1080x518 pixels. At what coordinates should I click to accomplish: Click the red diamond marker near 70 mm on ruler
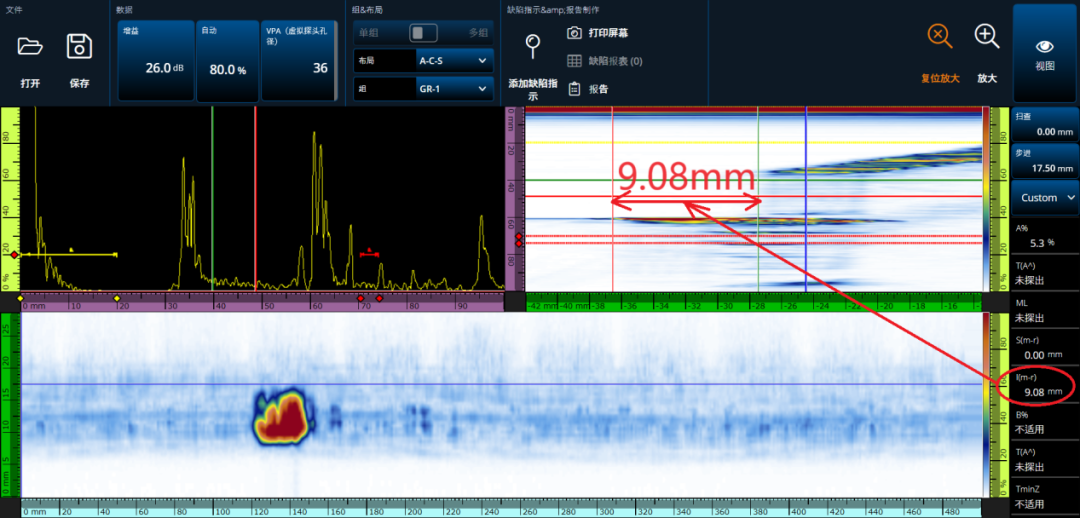coord(360,298)
